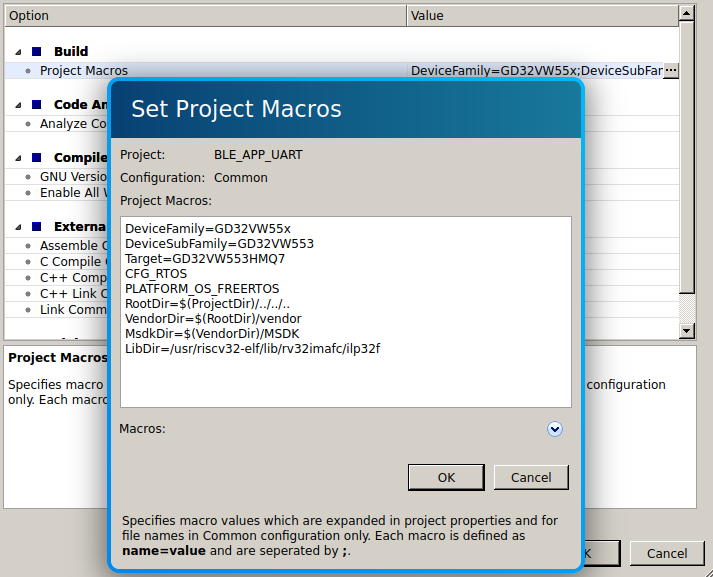Click the blue square icon beside Build
The height and width of the screenshot is (577, 713).
(x=36, y=51)
